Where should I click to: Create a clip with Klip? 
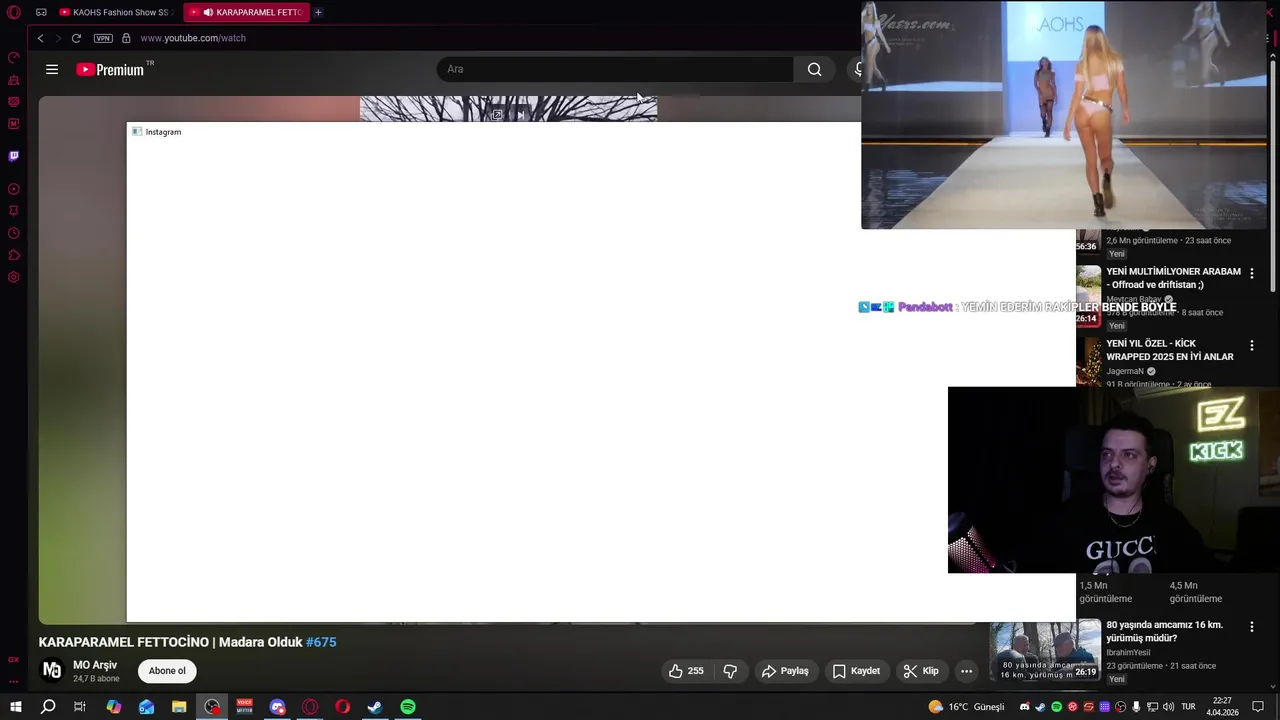pyautogui.click(x=921, y=671)
